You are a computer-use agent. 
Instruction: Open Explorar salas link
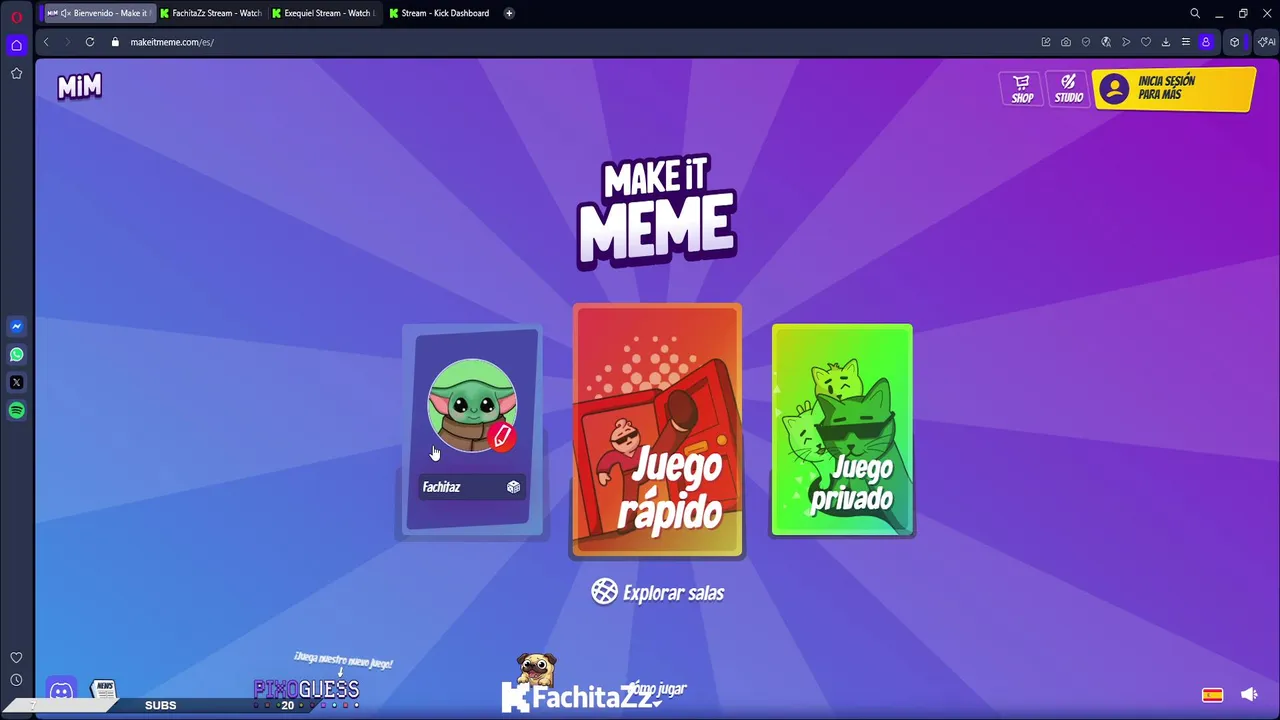[657, 592]
